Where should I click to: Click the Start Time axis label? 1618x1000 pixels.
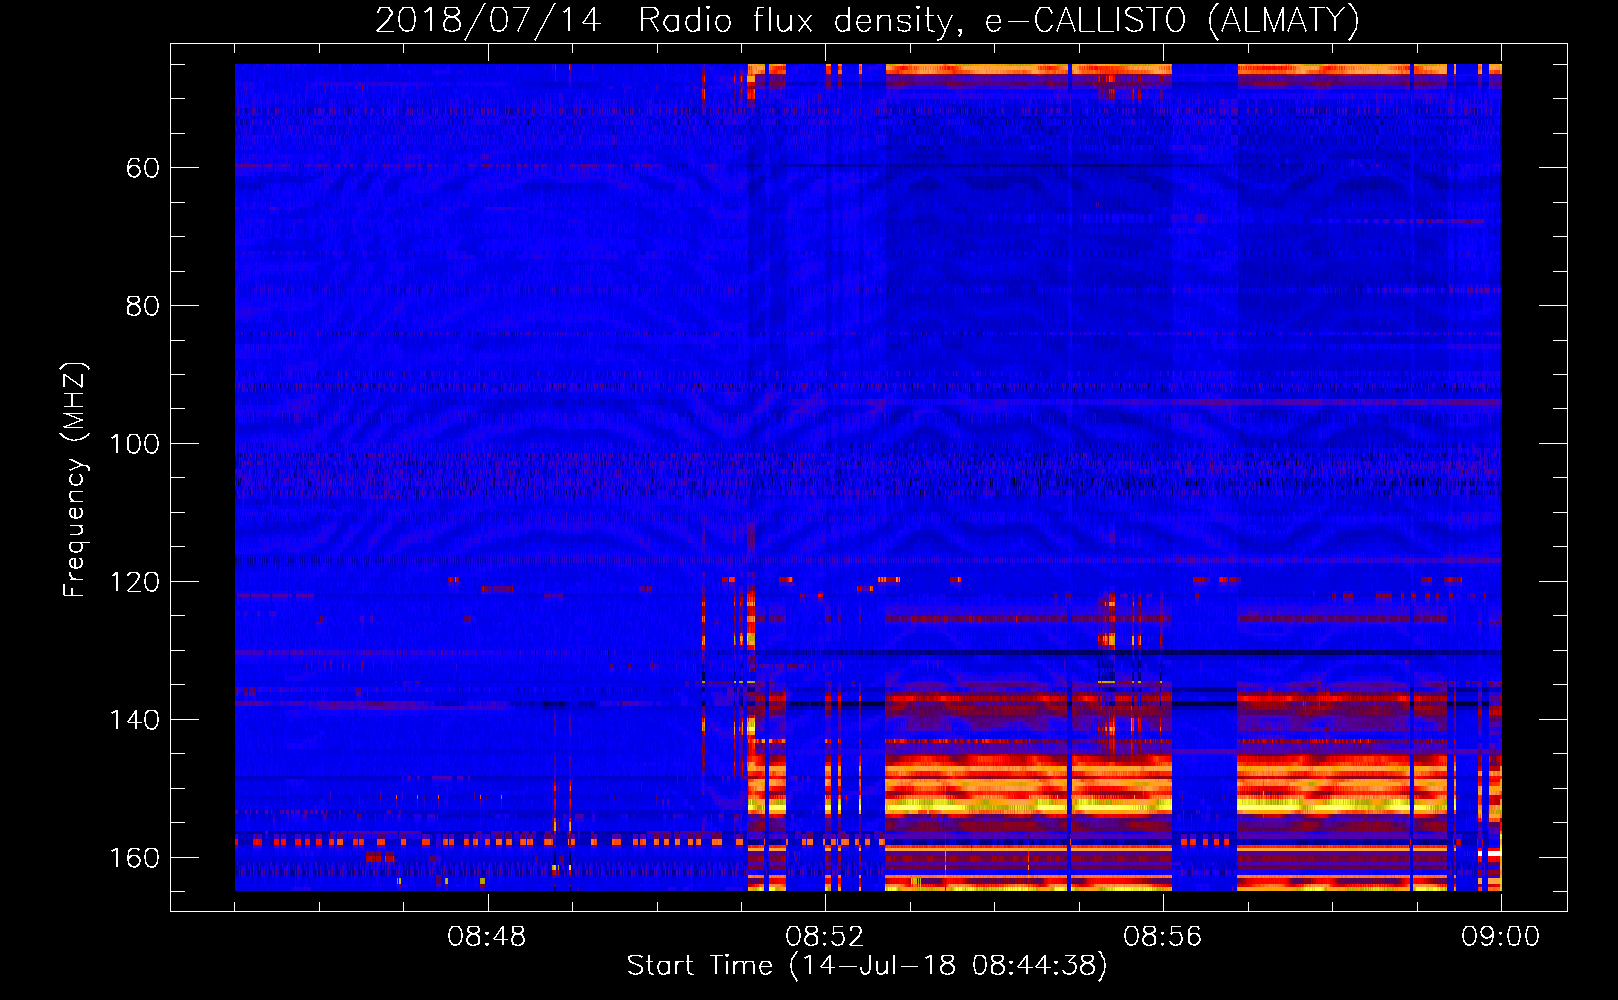[x=867, y=966]
